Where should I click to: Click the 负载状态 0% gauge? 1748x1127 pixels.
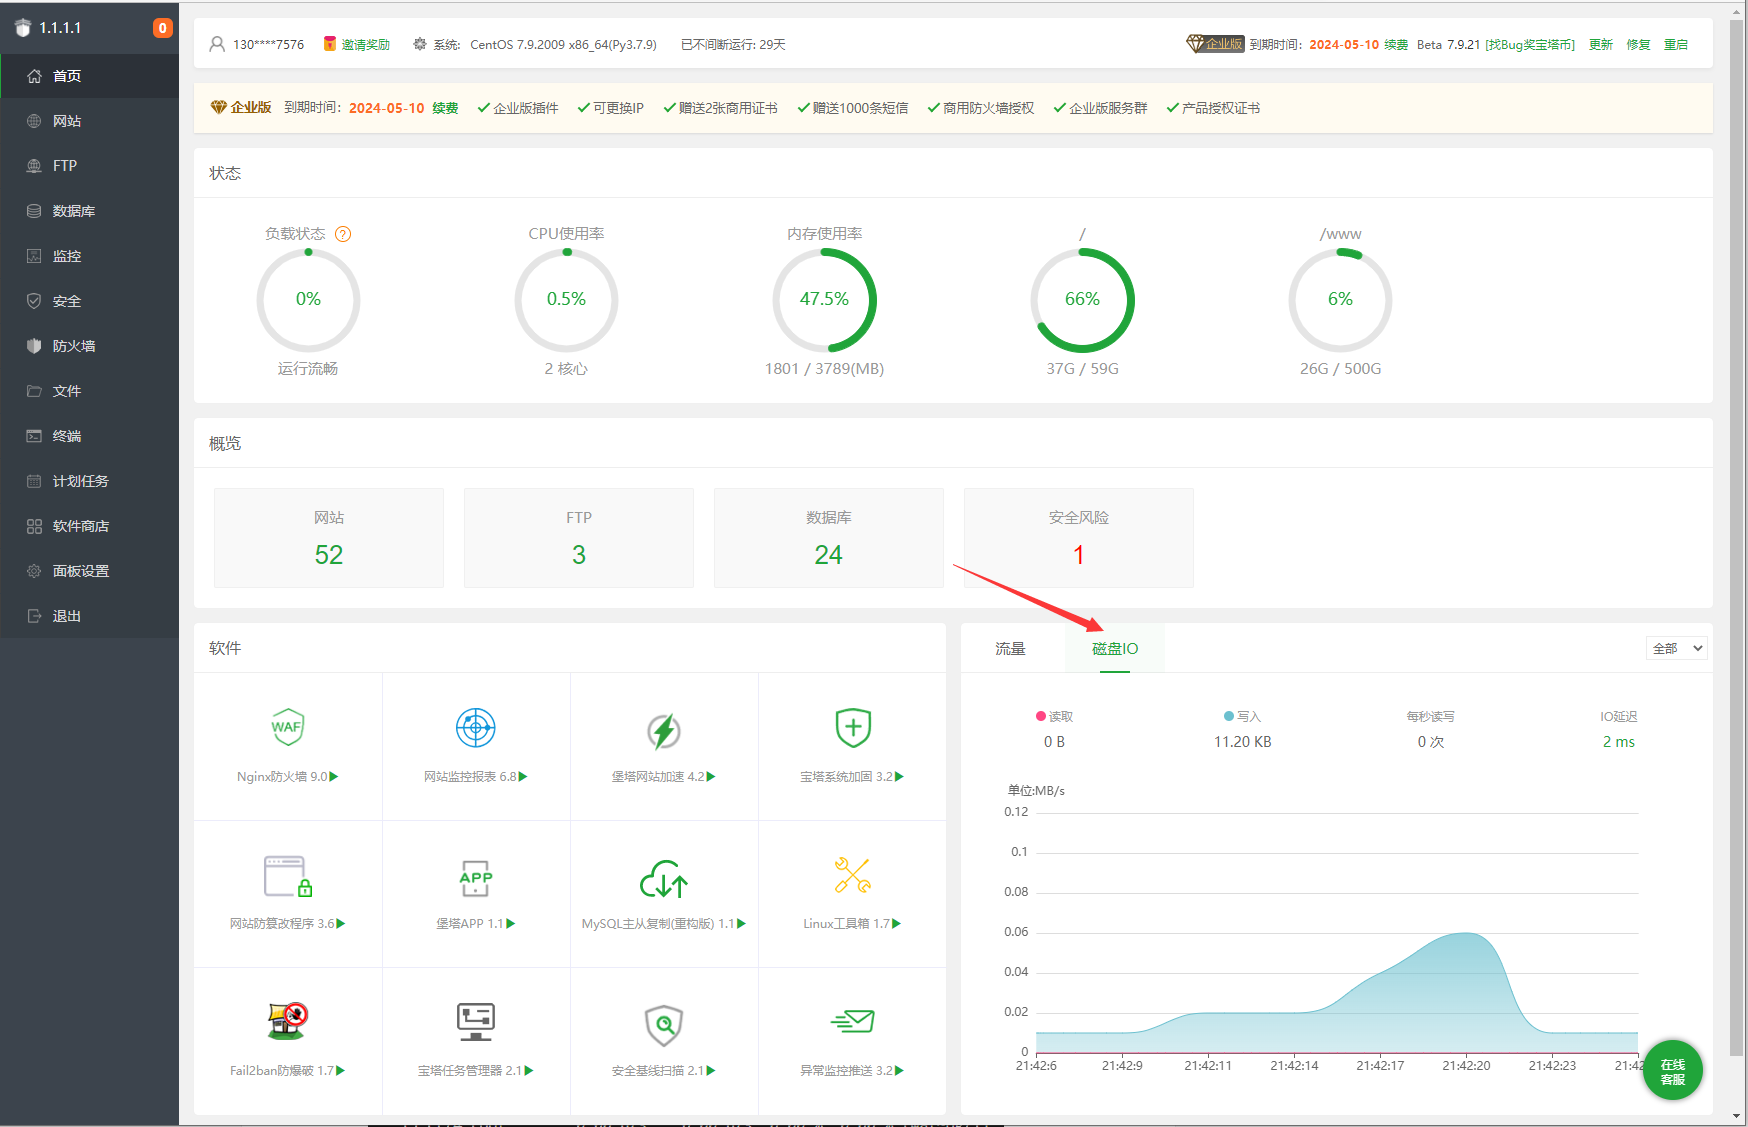[x=308, y=300]
